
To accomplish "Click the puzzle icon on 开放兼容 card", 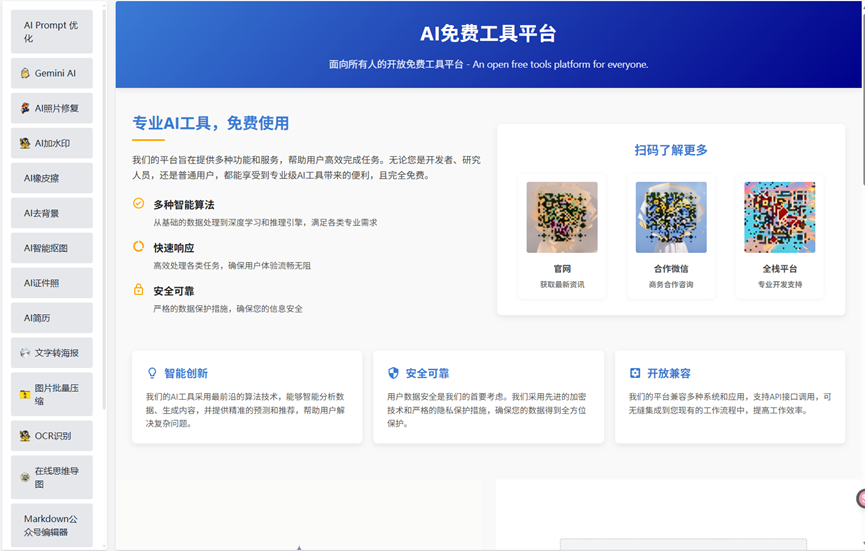I will point(635,373).
